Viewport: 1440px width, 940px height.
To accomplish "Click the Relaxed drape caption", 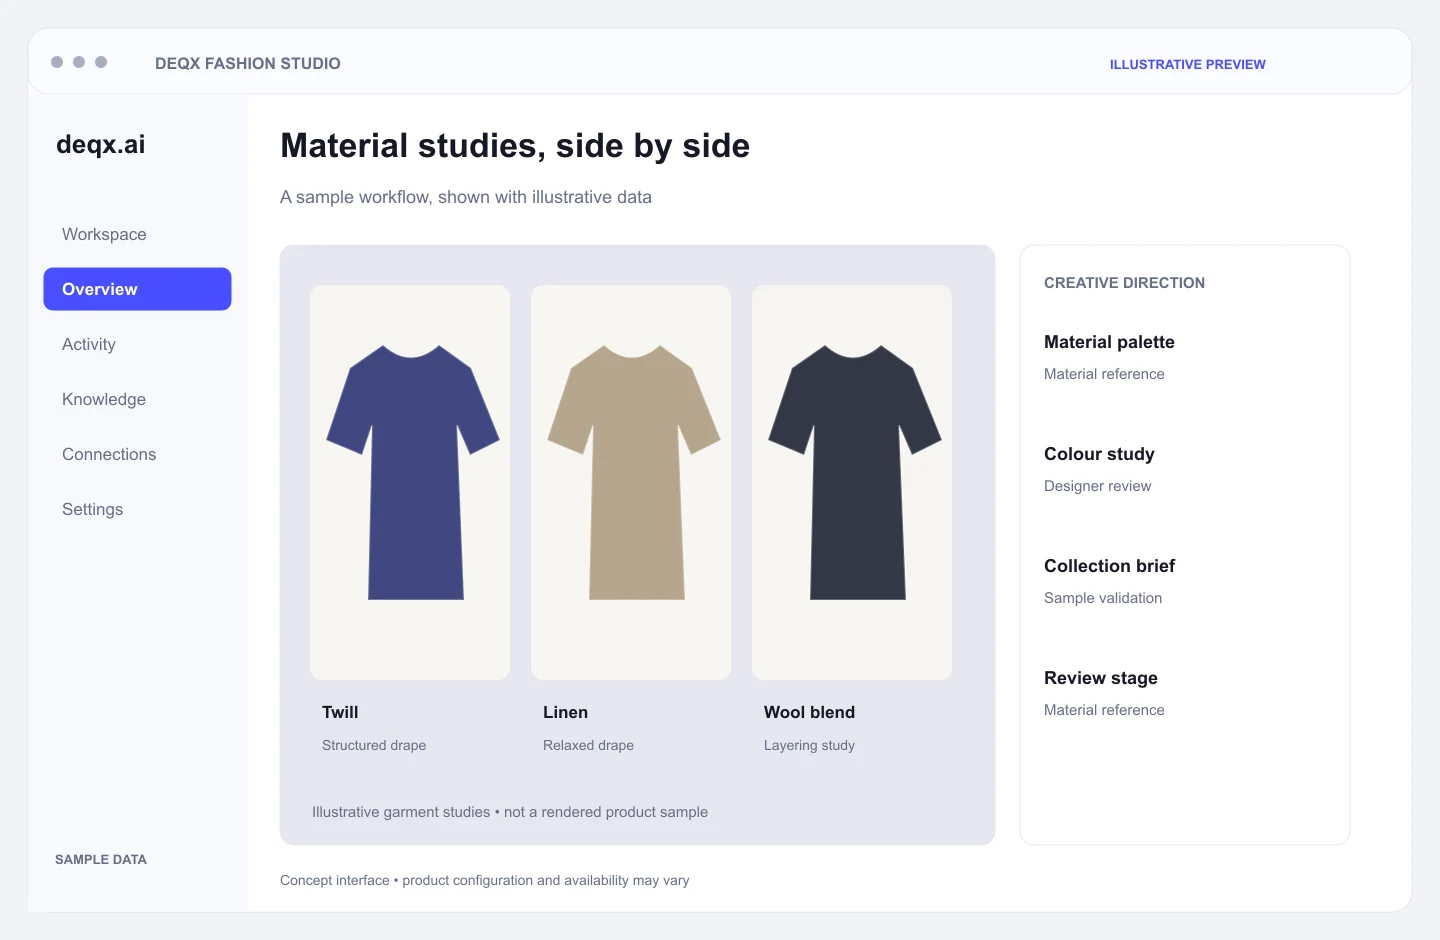I will (588, 745).
